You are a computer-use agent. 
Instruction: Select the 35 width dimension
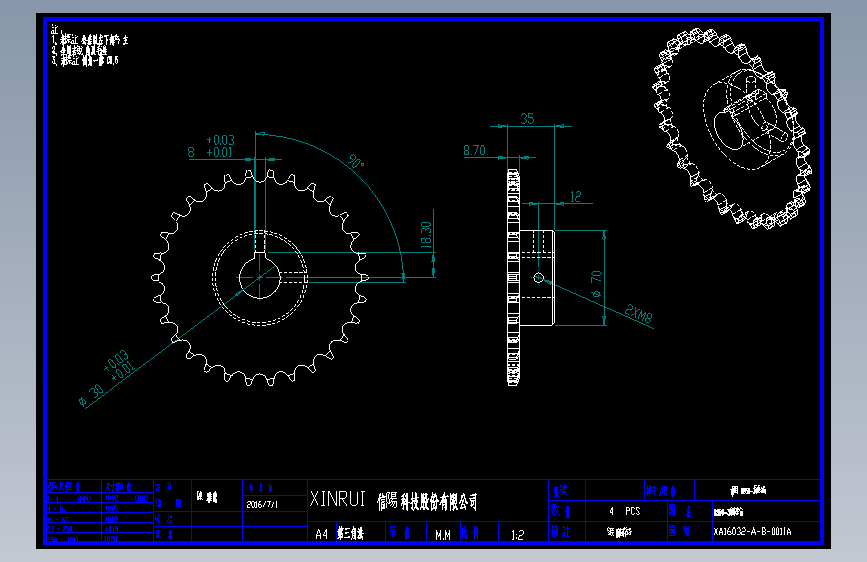[527, 118]
